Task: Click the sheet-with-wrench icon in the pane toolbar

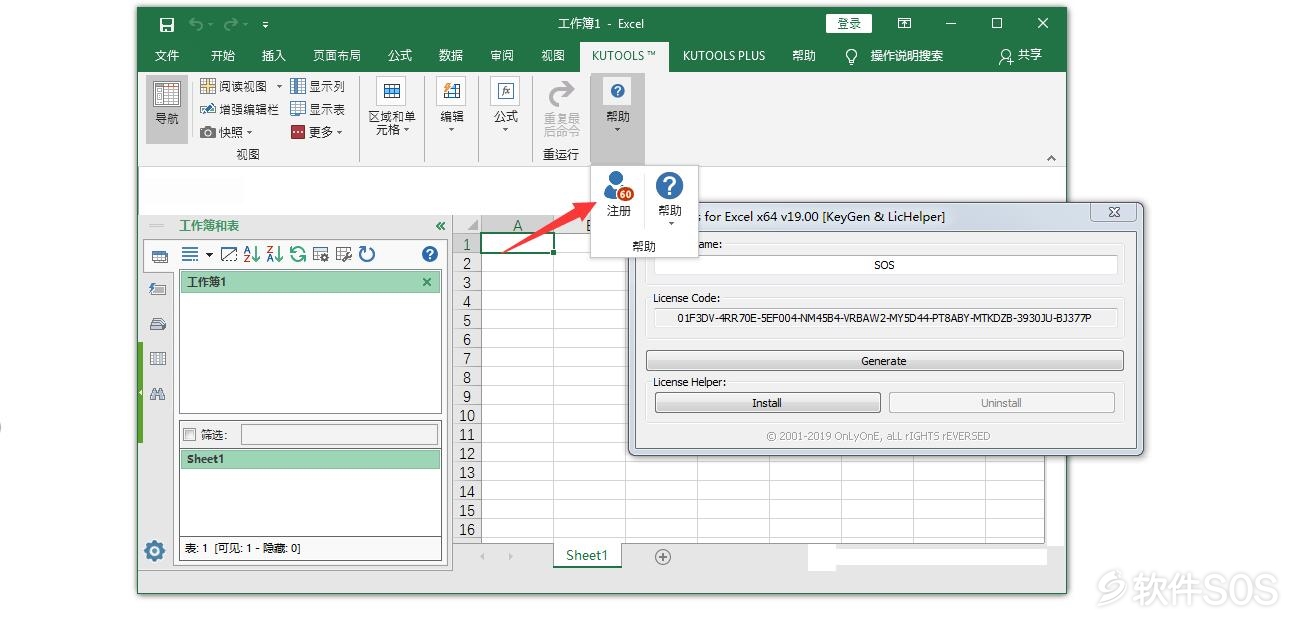Action: coord(344,255)
